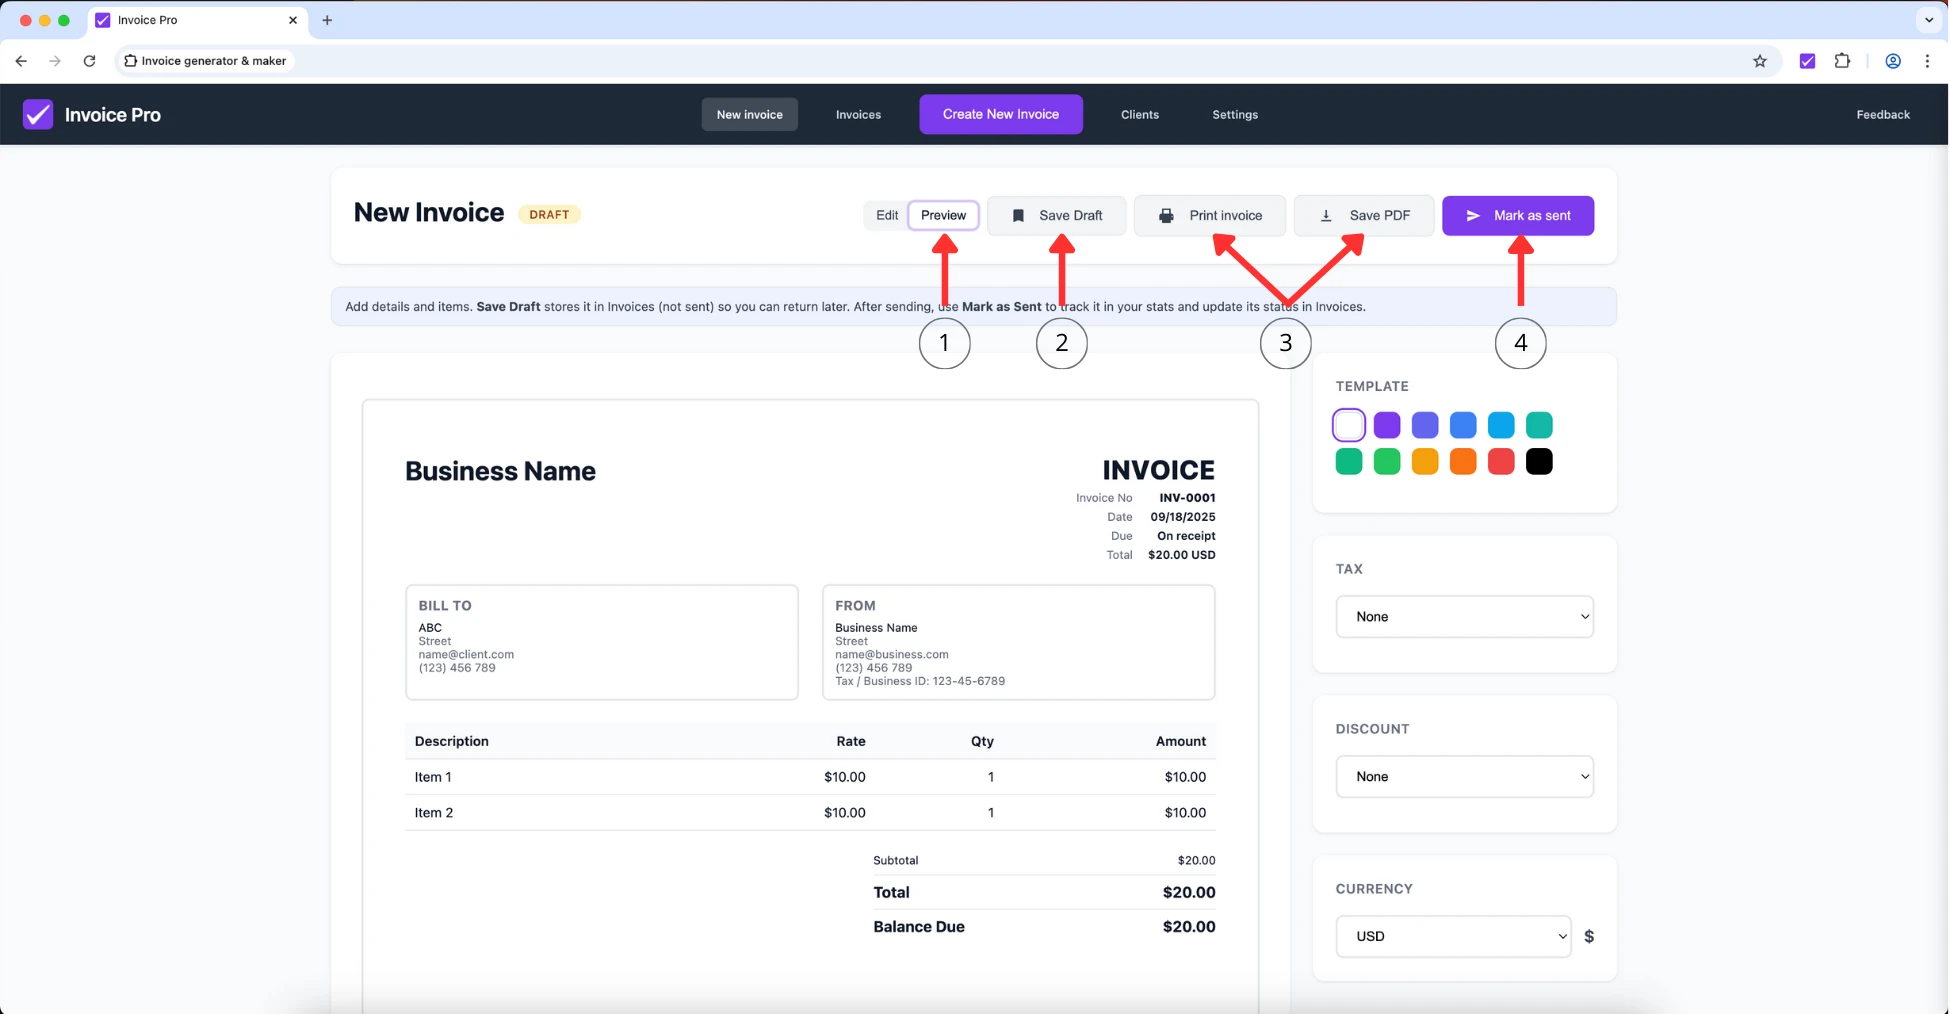Click the Print invoice printer icon
Viewport: 1950px width, 1014px height.
pyautogui.click(x=1165, y=215)
